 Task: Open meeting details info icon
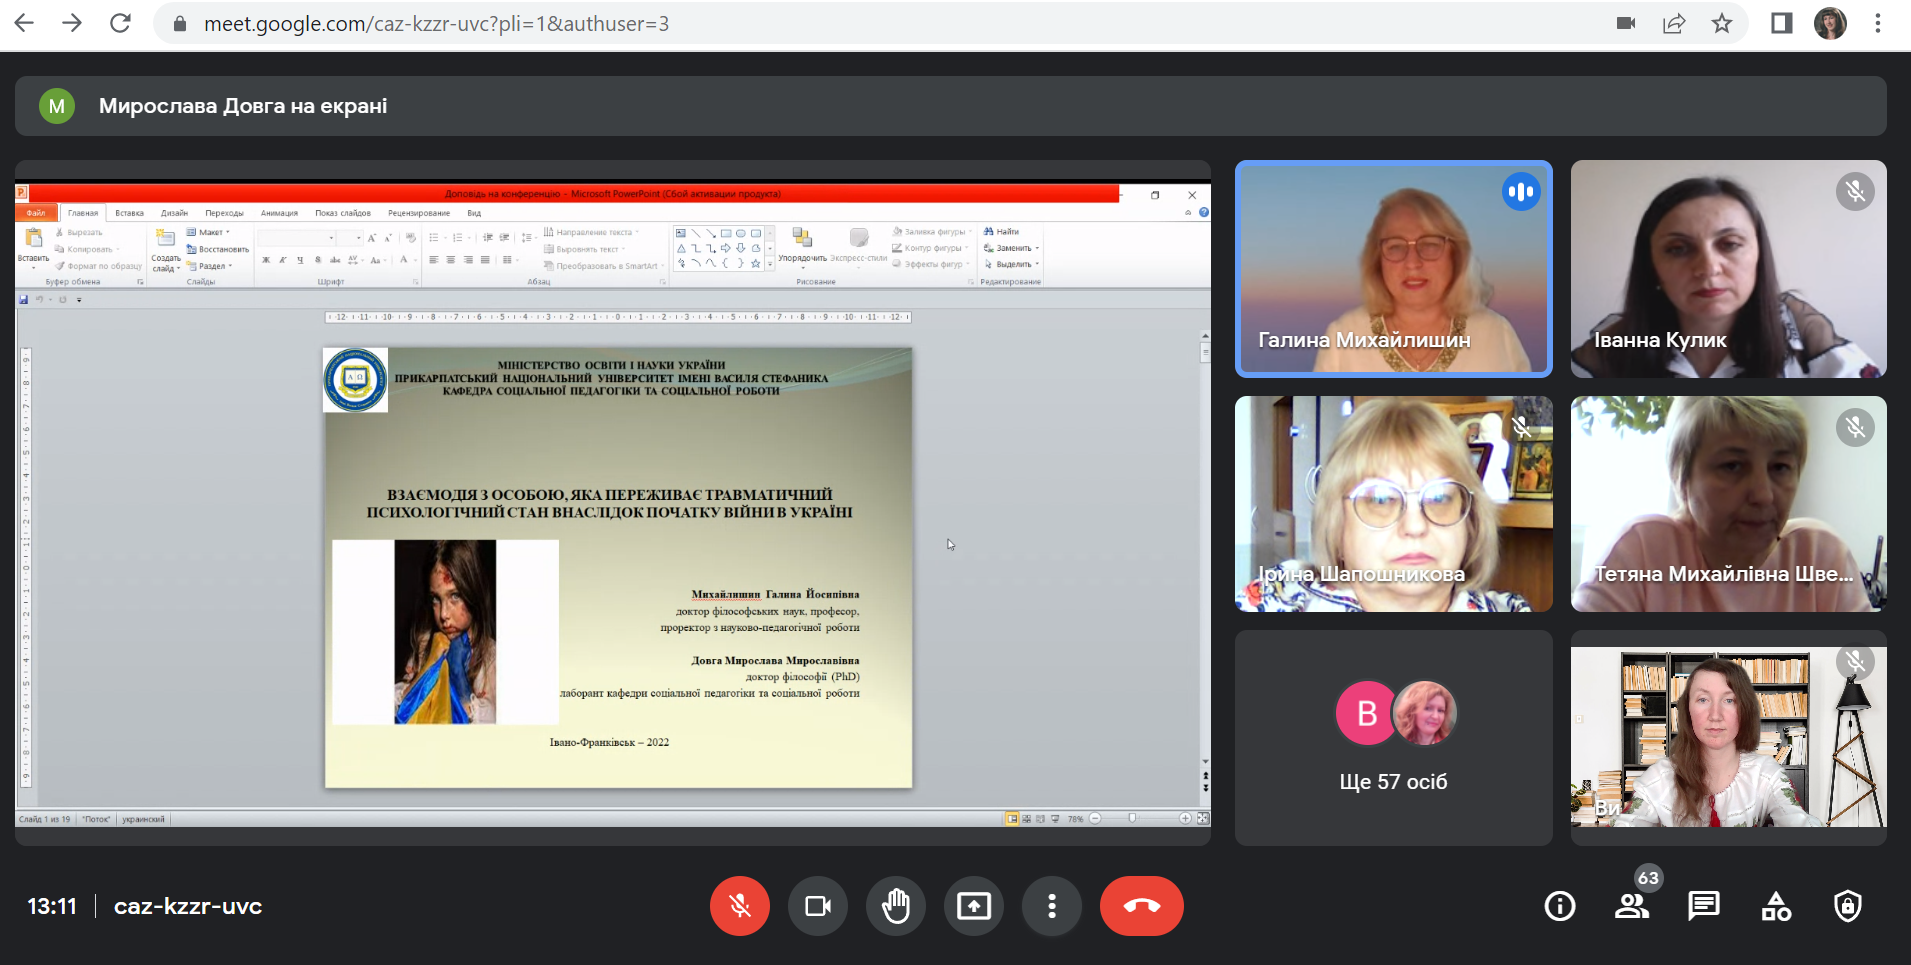[1559, 906]
